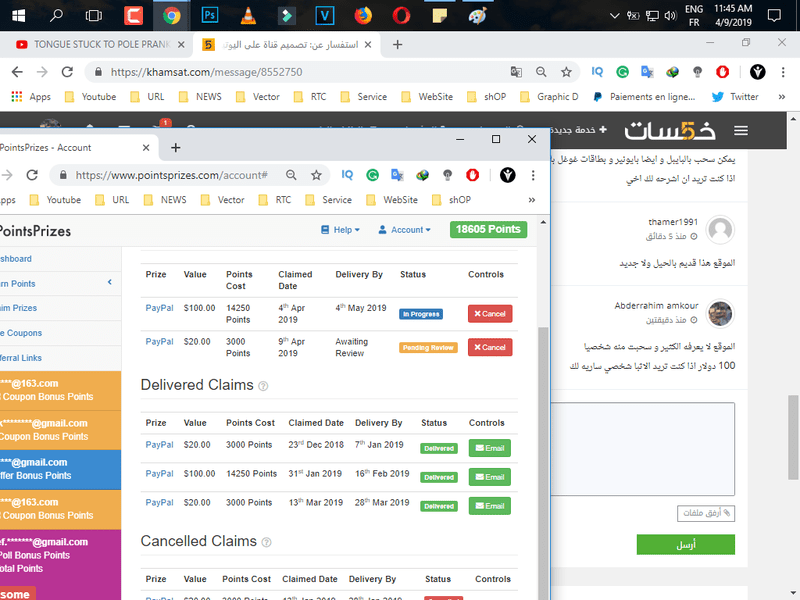The width and height of the screenshot is (800, 600).
Task: Launch VLC media player from the taskbar
Action: click(248, 15)
